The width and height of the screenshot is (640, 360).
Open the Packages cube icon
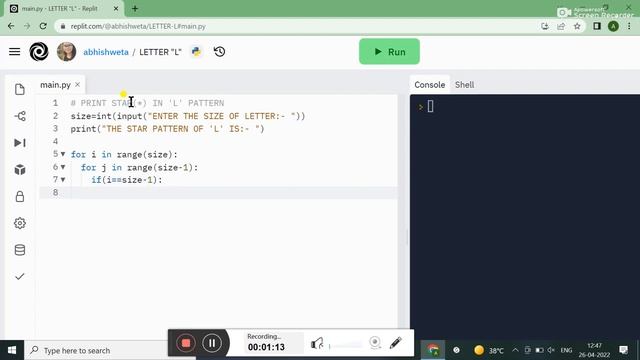[20, 170]
